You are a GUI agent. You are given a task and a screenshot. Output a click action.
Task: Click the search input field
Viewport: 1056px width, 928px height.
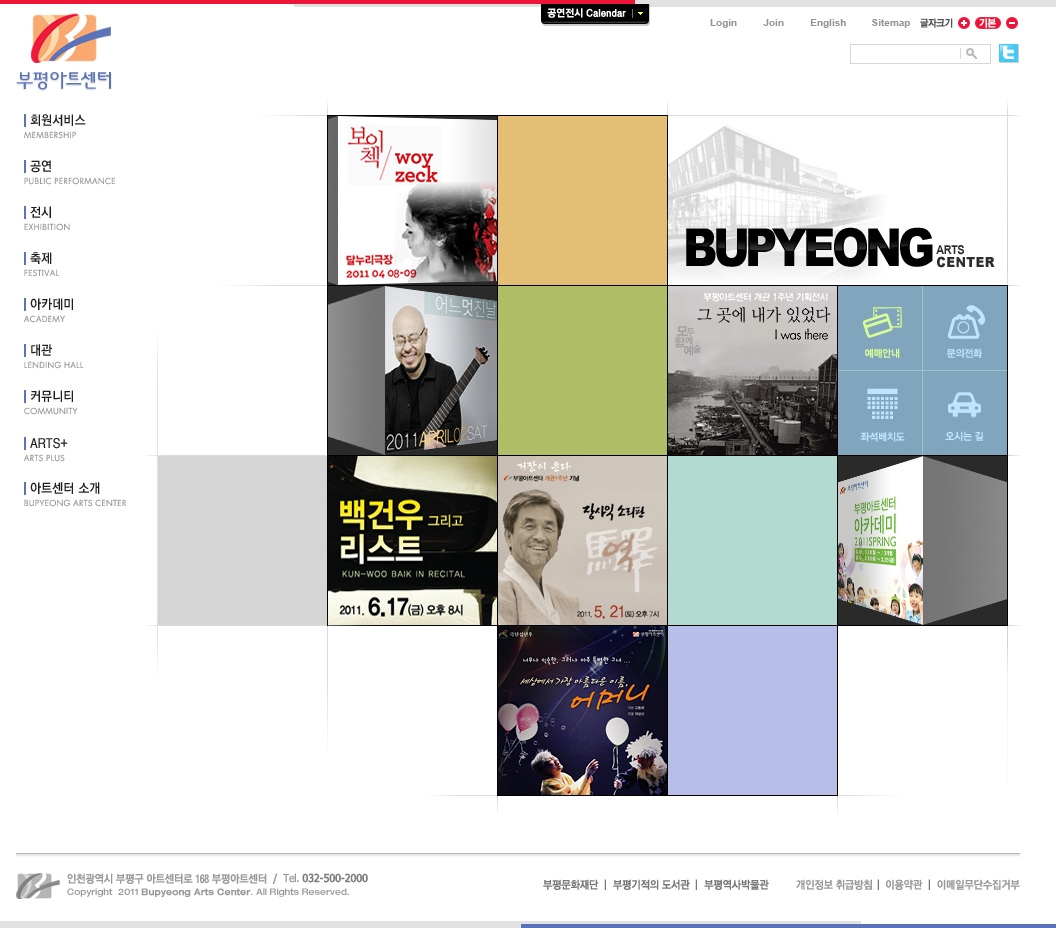(905, 54)
